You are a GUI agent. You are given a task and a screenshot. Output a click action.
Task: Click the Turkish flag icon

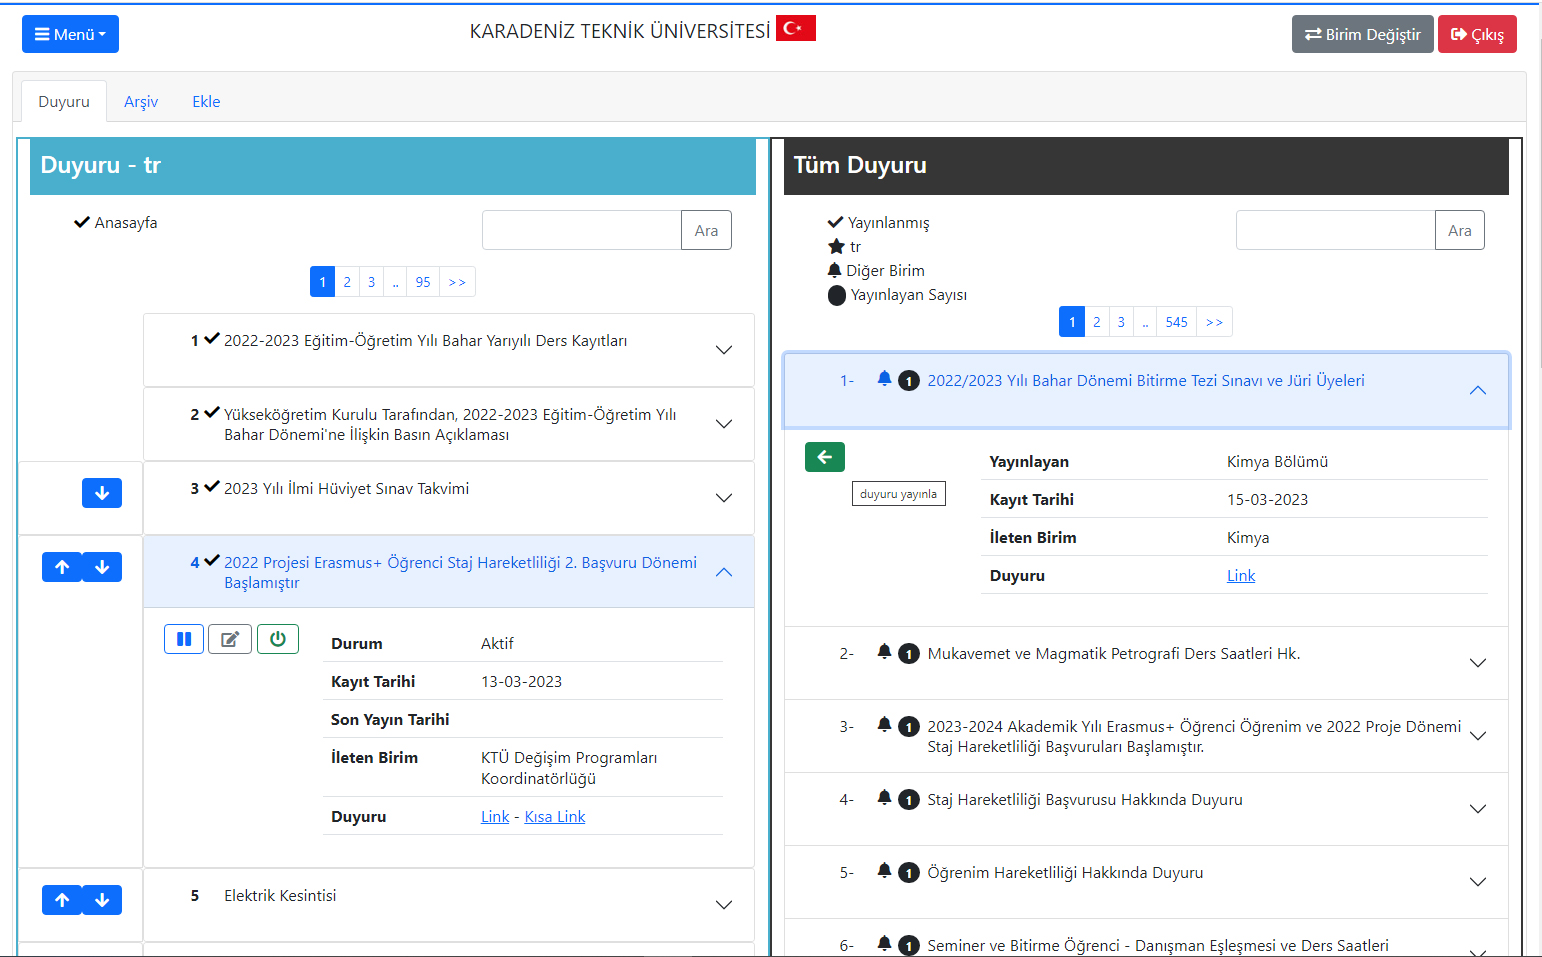796,28
